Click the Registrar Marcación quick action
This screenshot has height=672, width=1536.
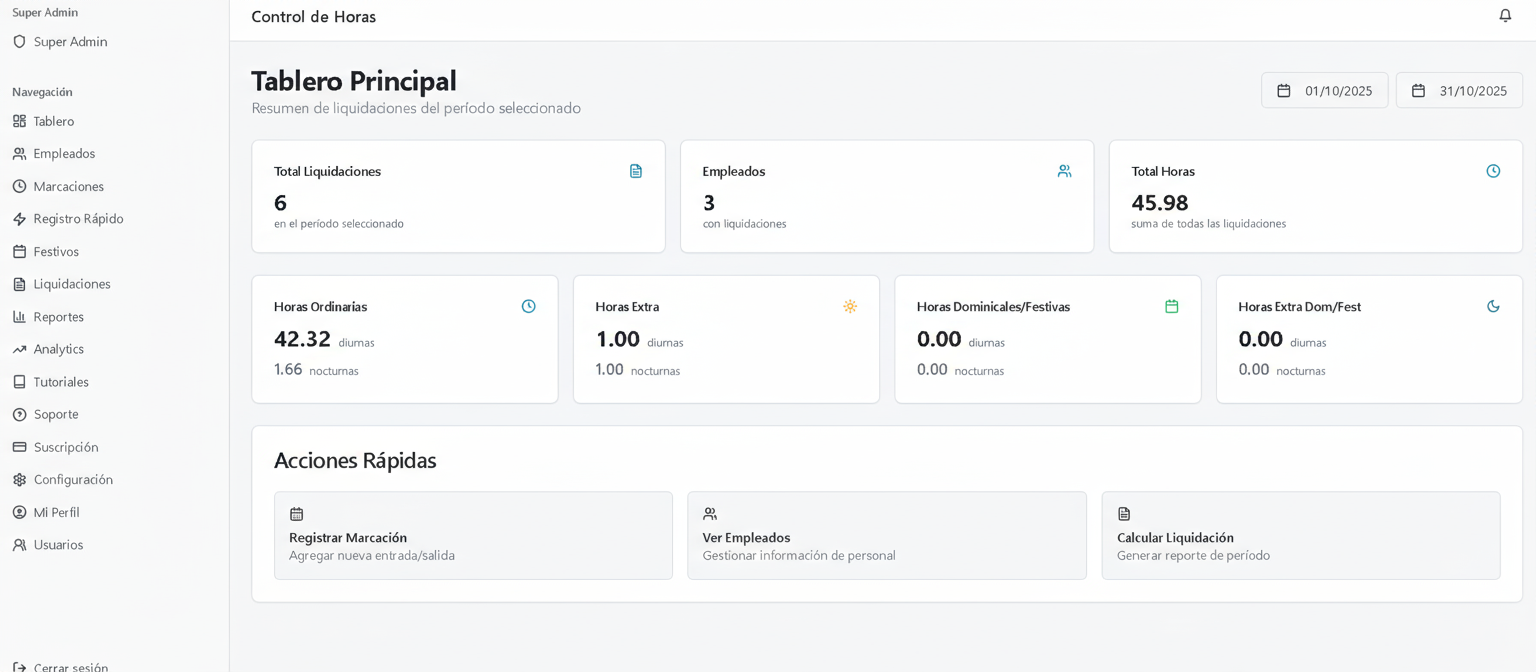click(x=473, y=536)
